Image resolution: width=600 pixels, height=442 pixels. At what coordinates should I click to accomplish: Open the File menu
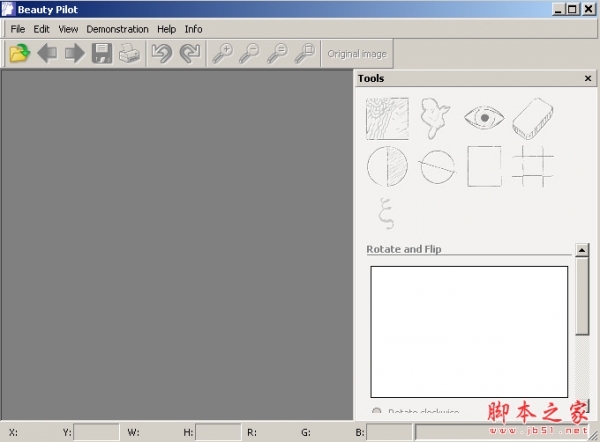tap(18, 29)
